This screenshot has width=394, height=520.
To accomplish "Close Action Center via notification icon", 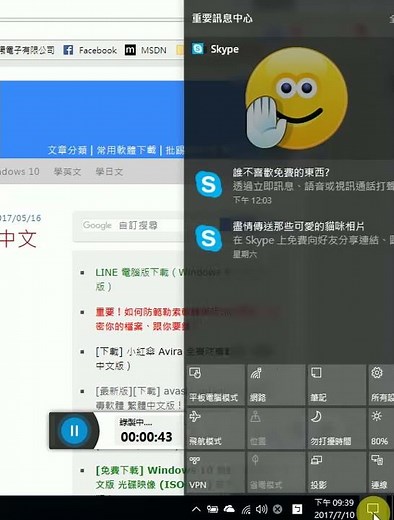I will pyautogui.click(x=373, y=509).
